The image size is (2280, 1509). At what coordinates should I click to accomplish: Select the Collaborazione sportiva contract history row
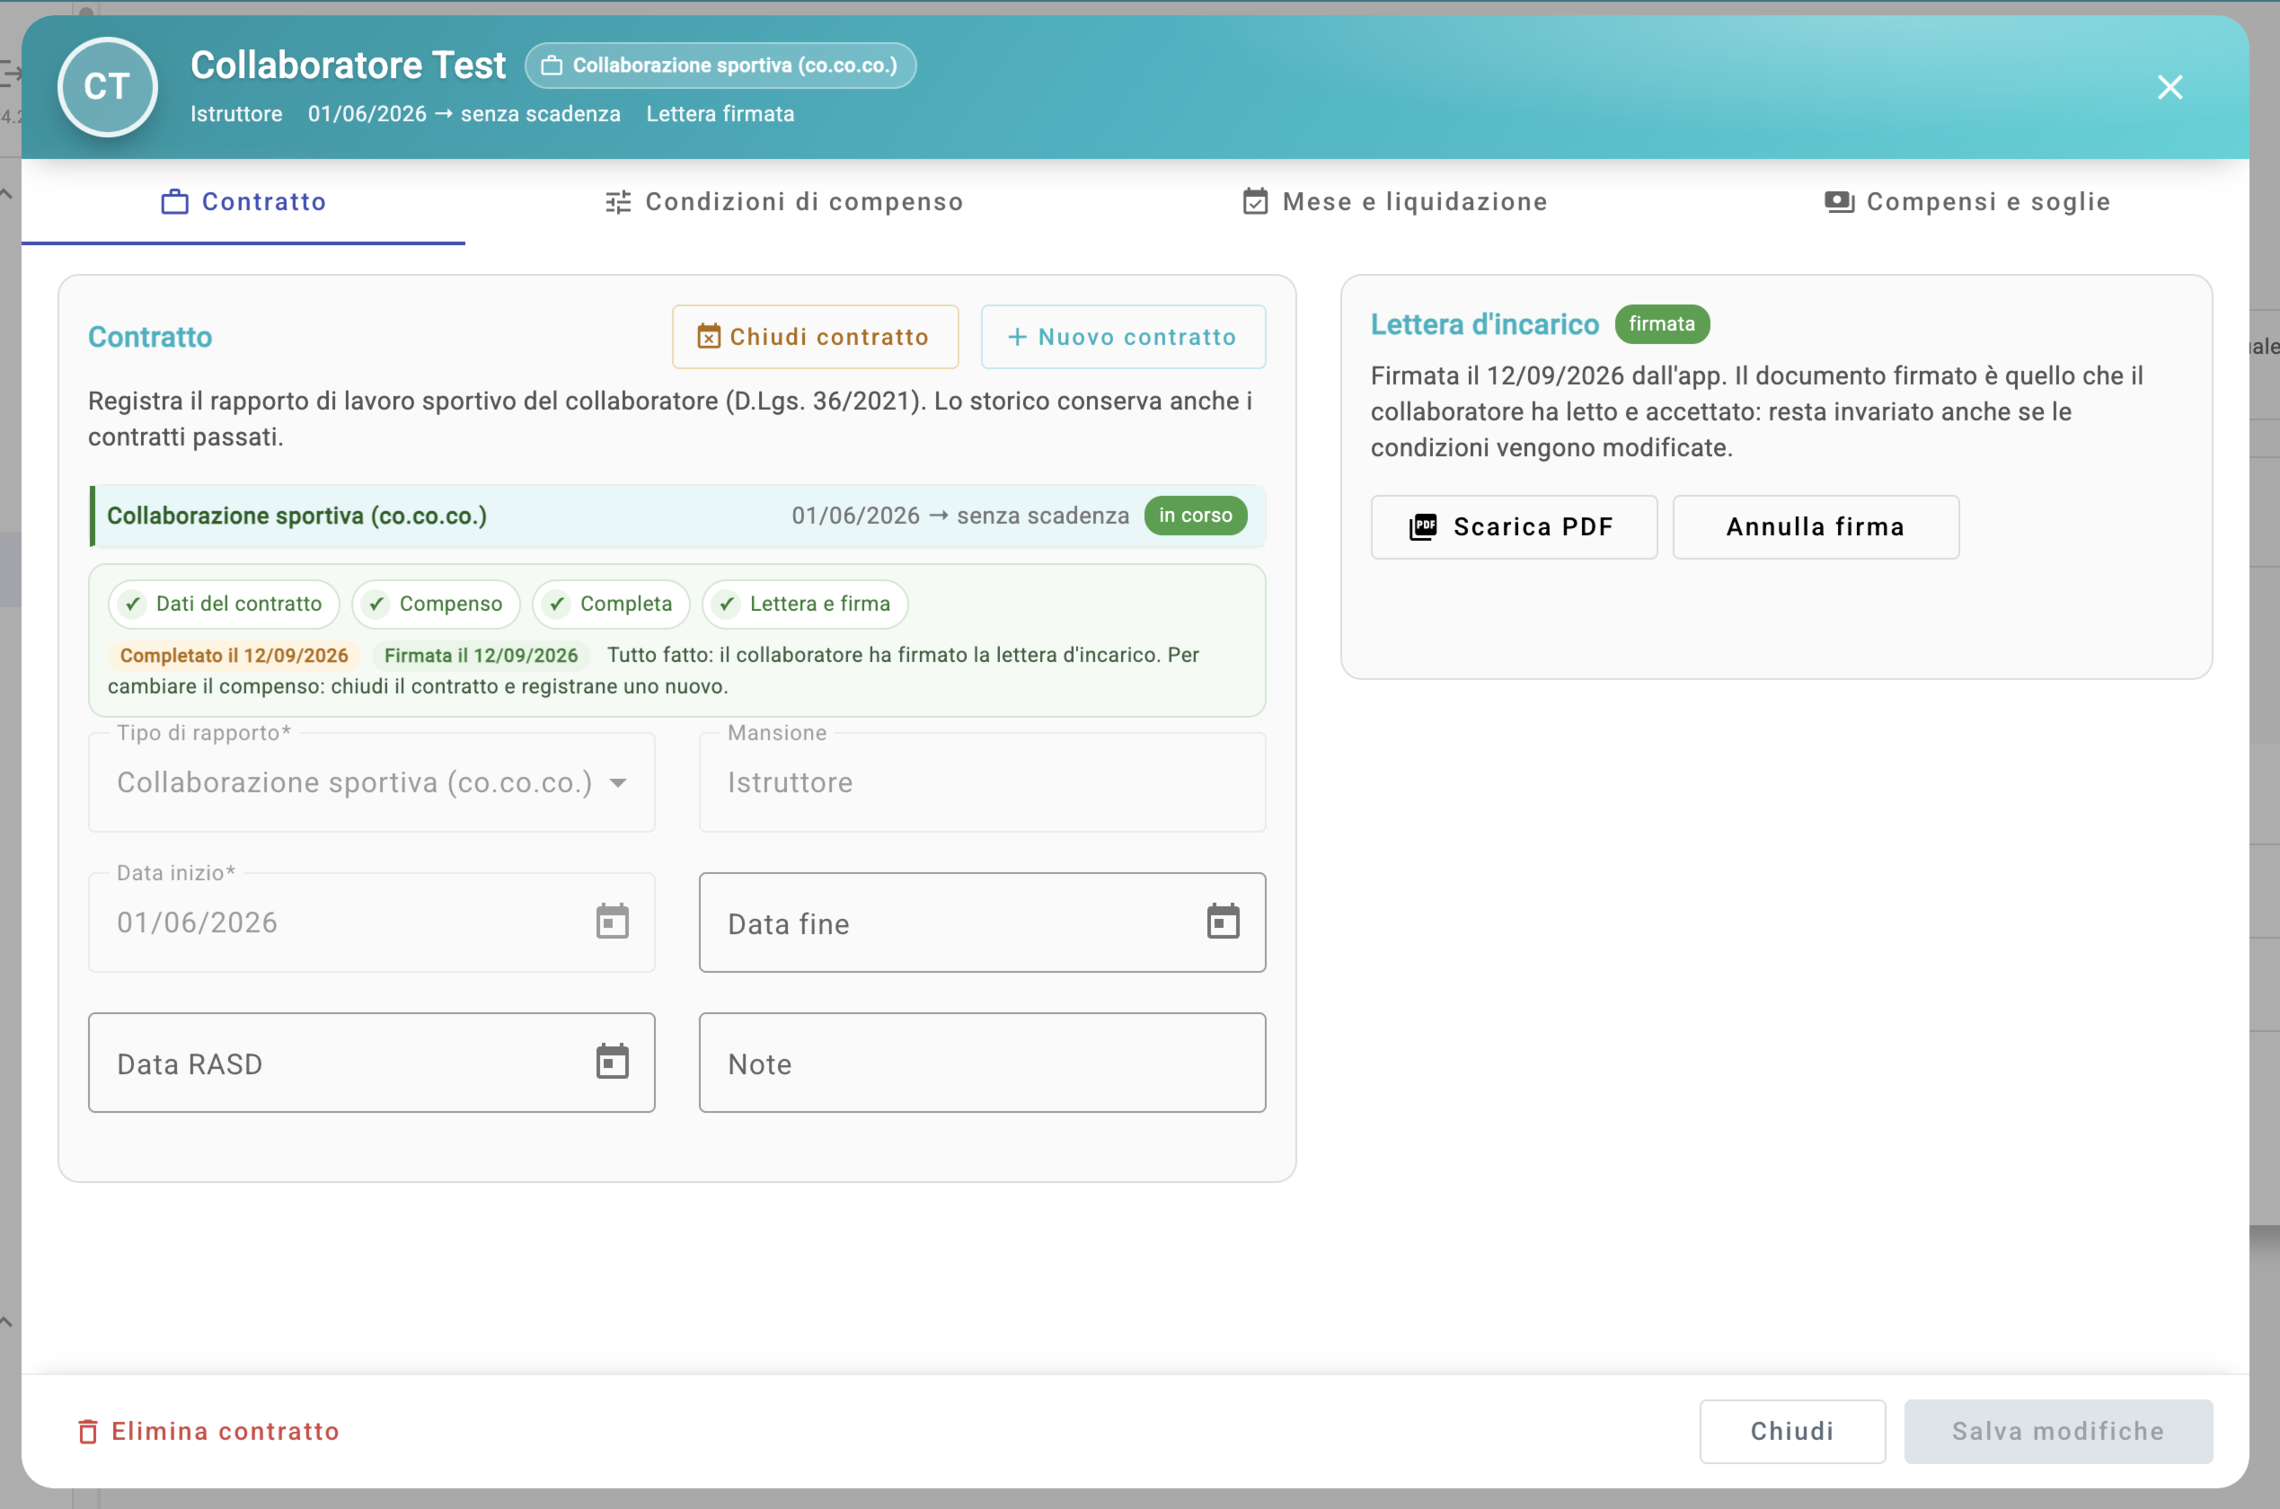678,515
